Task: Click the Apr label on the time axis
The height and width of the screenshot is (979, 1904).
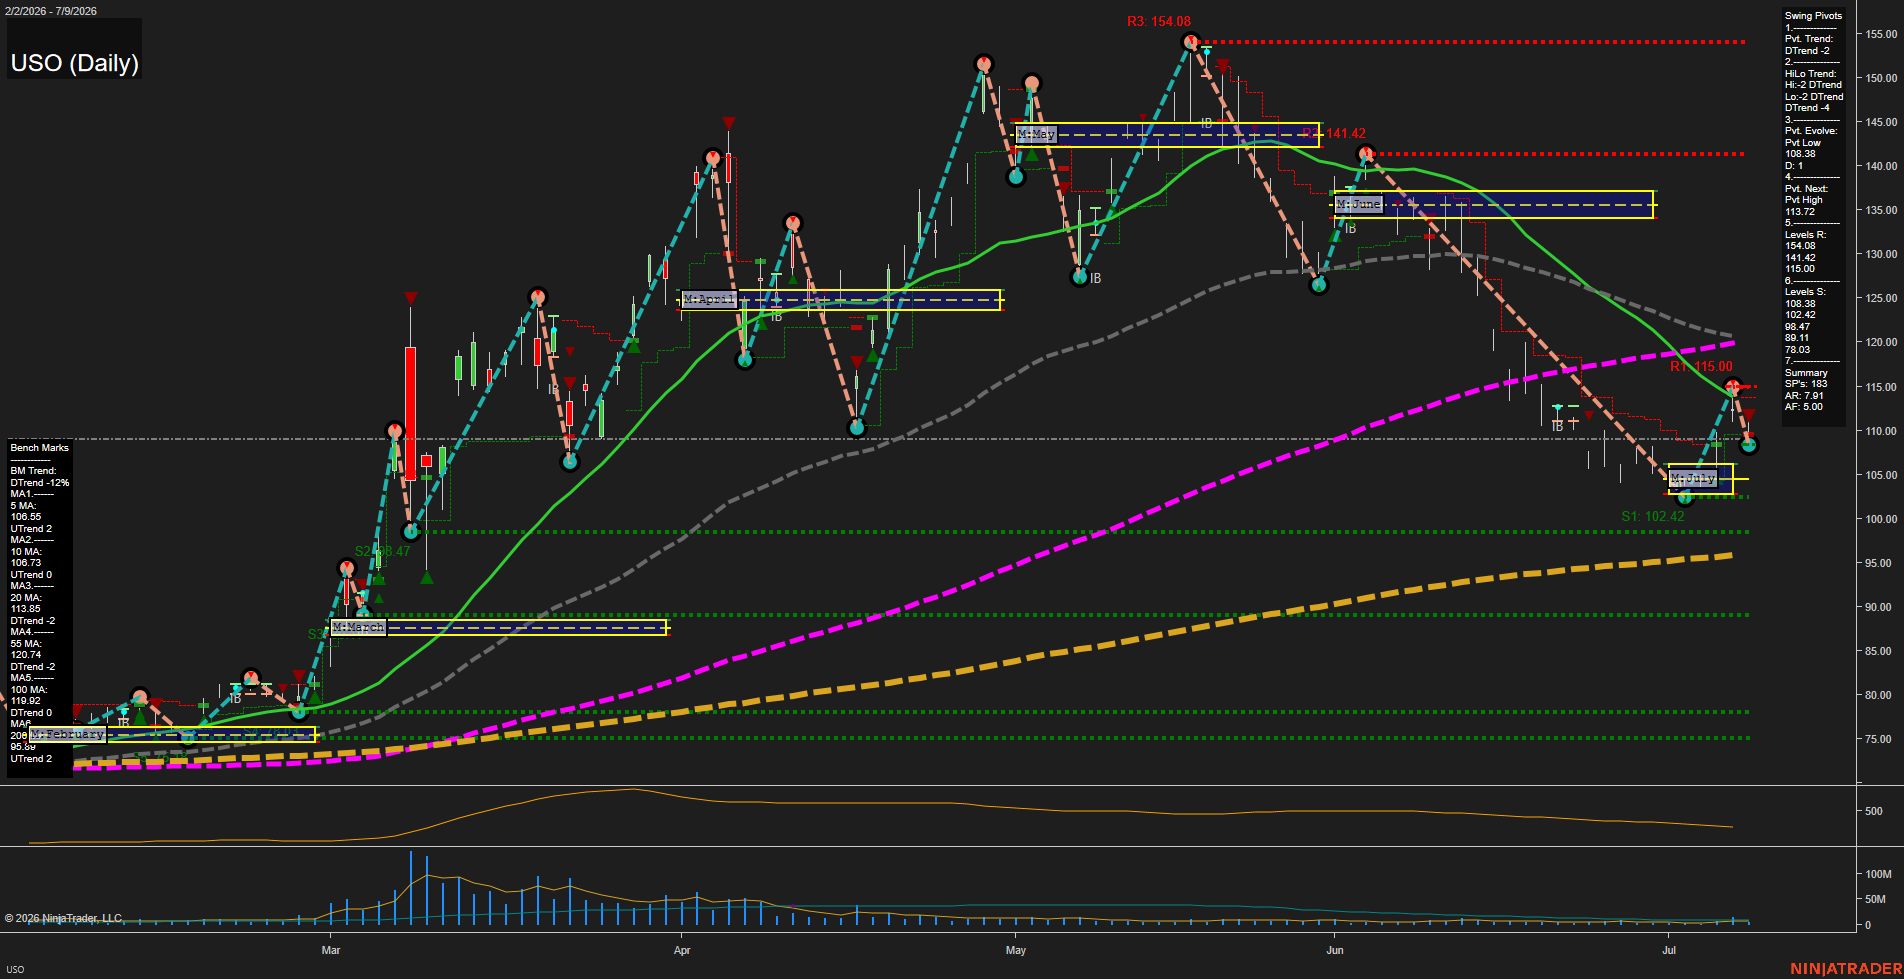Action: pyautogui.click(x=682, y=950)
